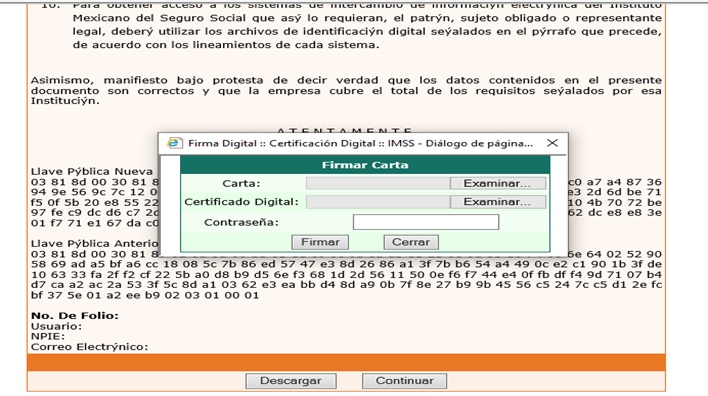Select the Carta file path field
The height and width of the screenshot is (396, 708).
pyautogui.click(x=378, y=183)
